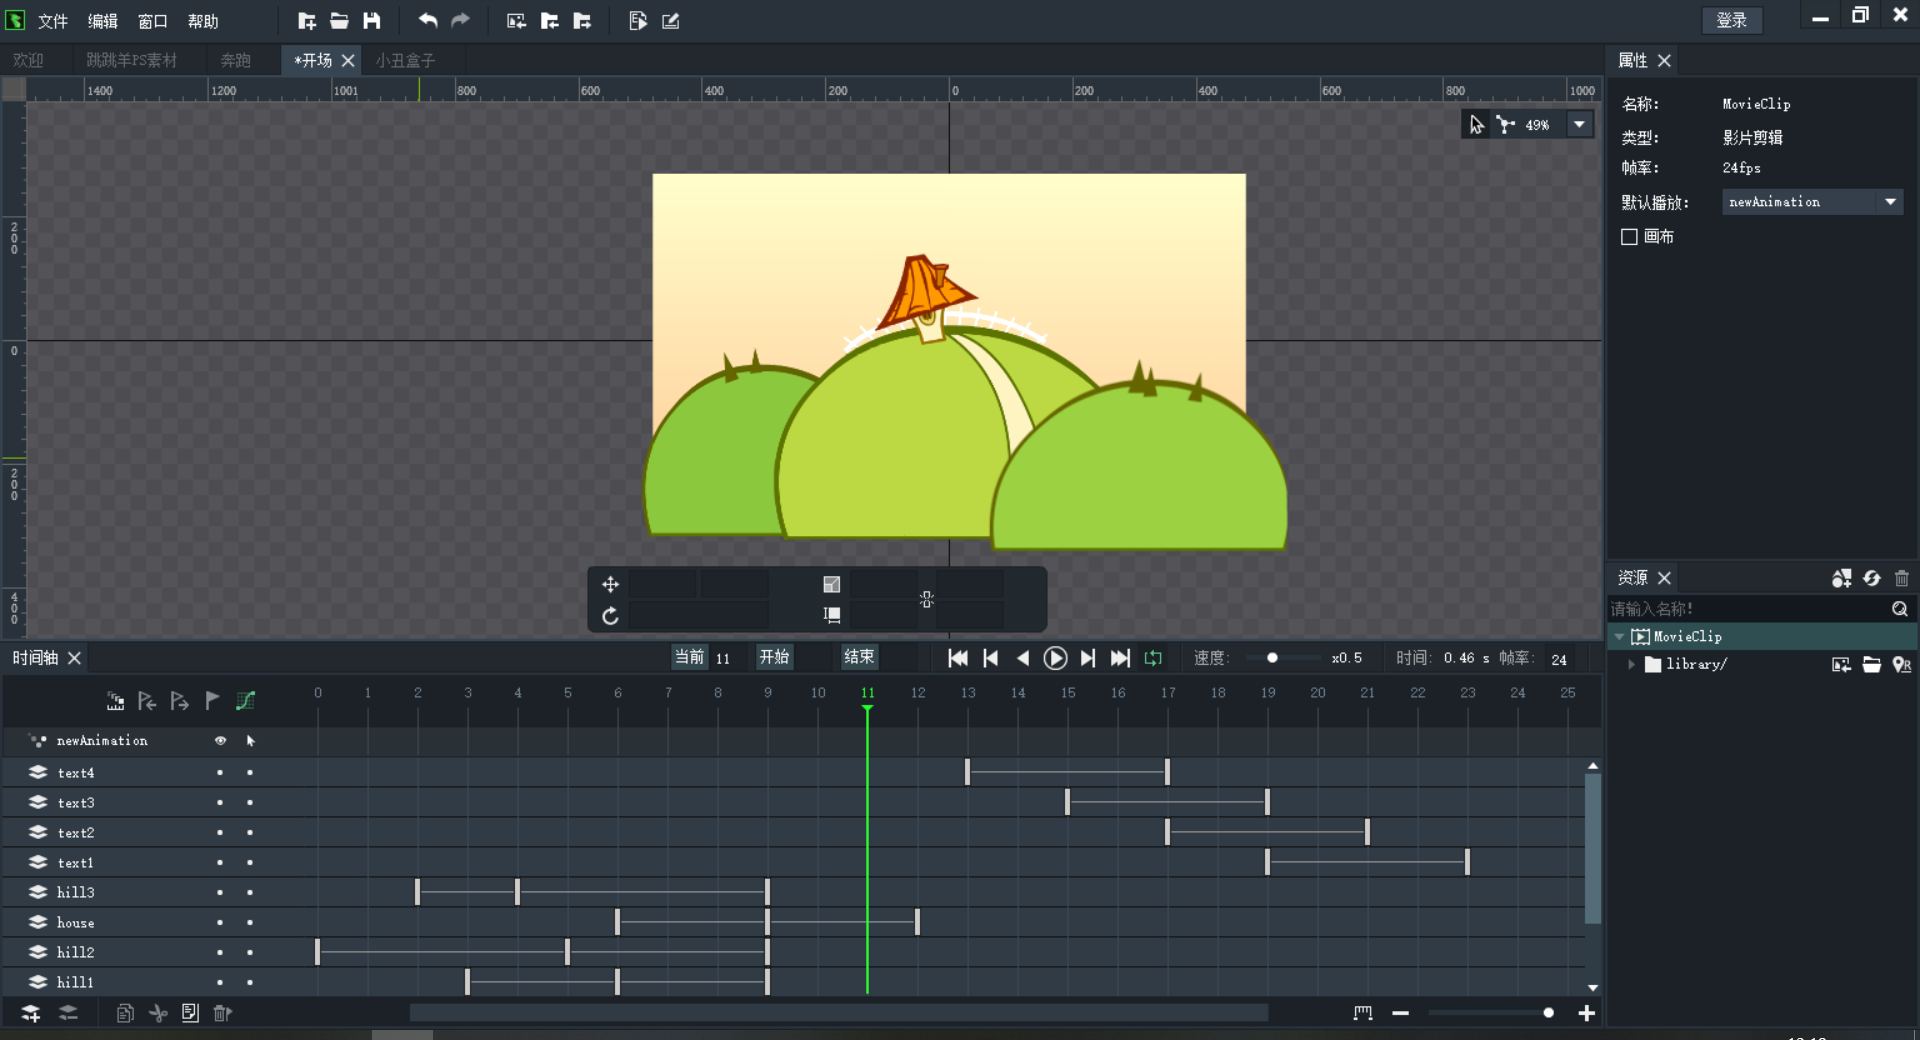1920x1040 pixels.
Task: Click the play animation button
Action: (x=1055, y=658)
